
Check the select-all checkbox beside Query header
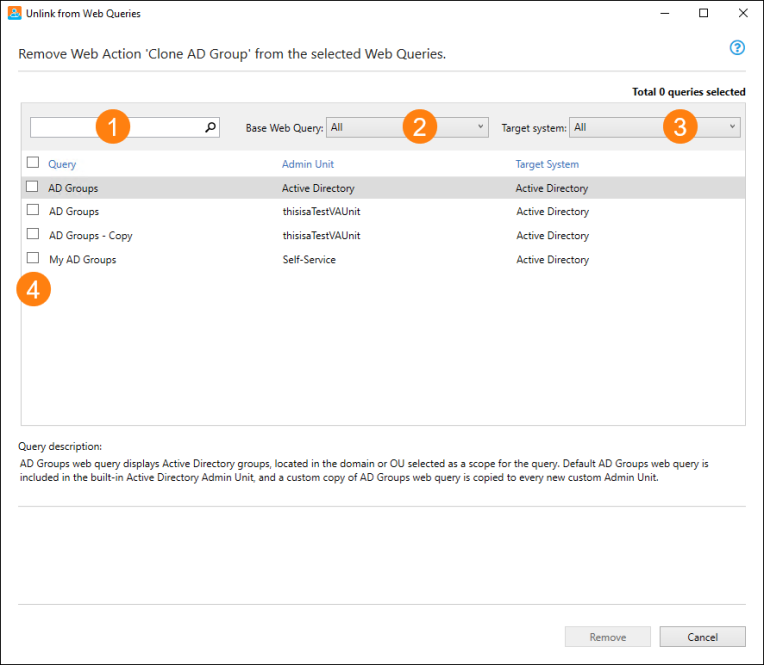33,162
